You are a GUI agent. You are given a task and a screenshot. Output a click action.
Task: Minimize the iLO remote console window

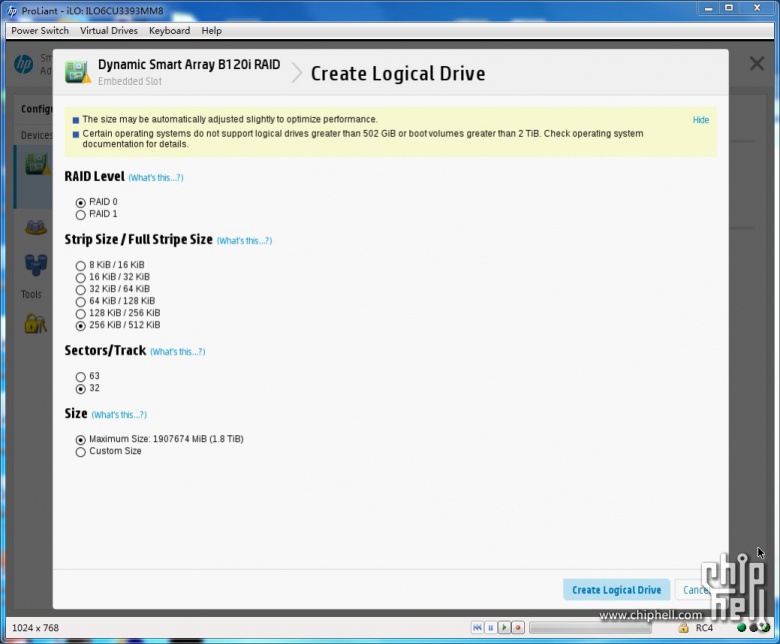coord(708,8)
